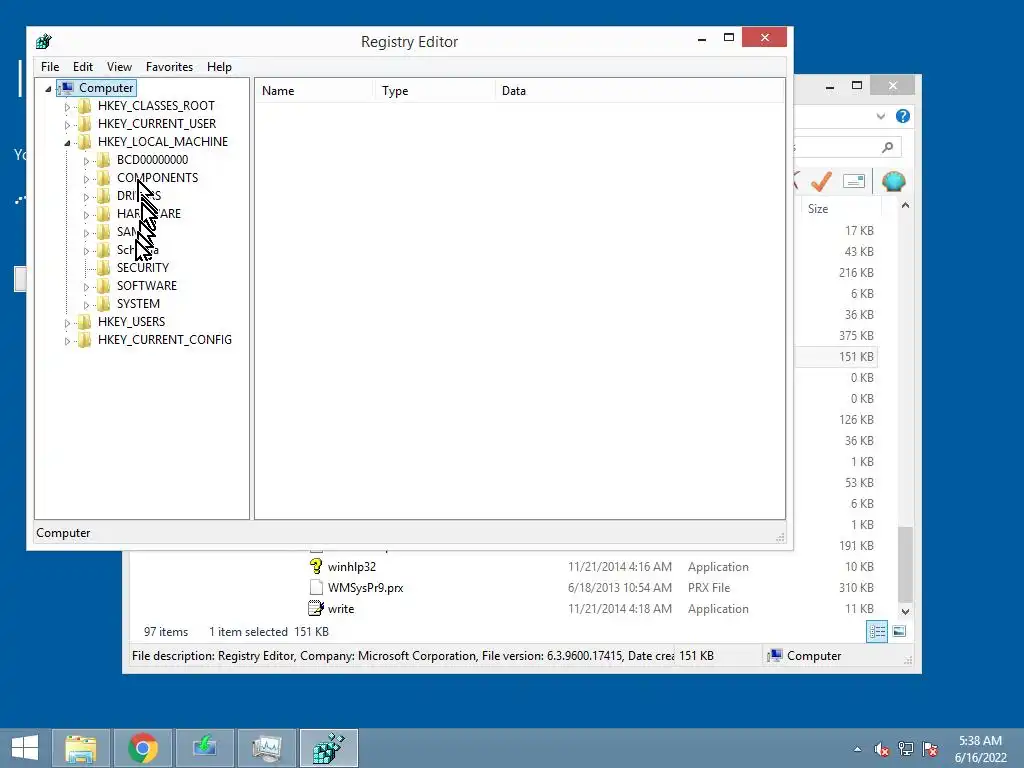Collapse the HKEY_LOCAL_MACHINE key arrow

click(x=67, y=142)
